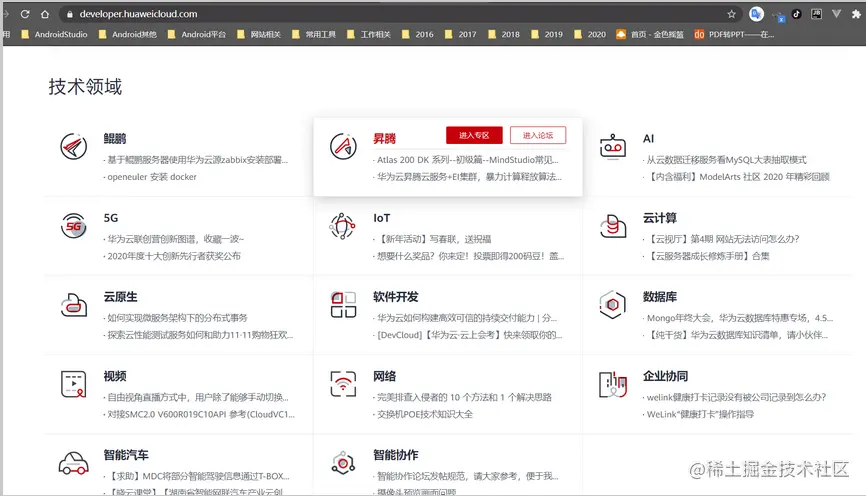Click the 鲲鹏 category icon

coord(73,146)
